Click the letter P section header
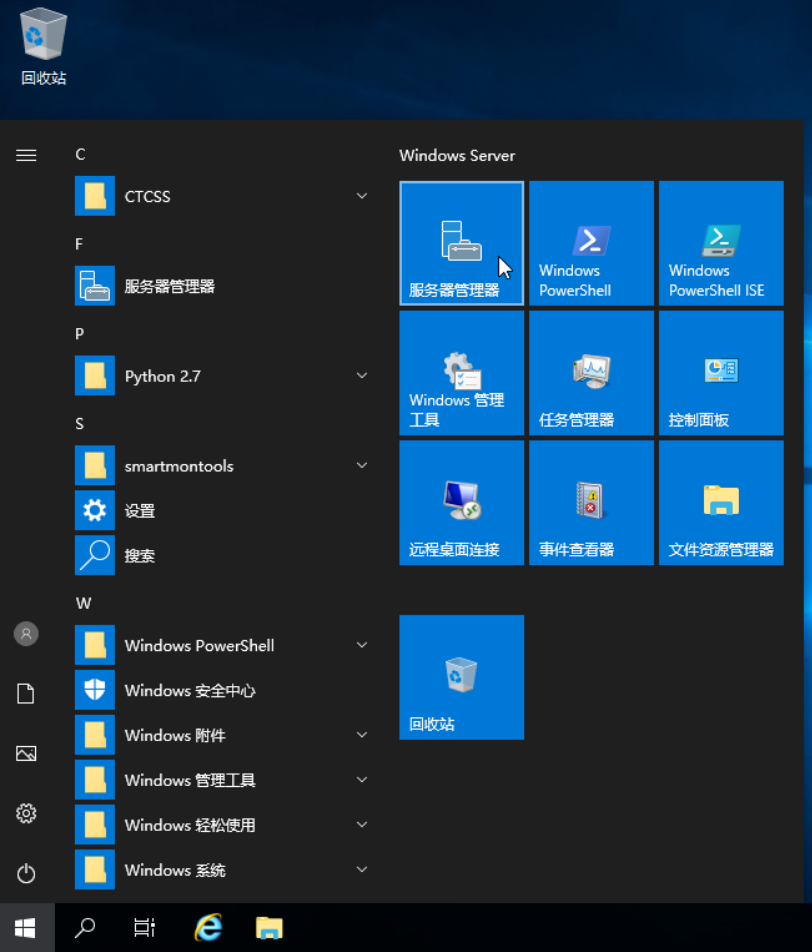The height and width of the screenshot is (952, 812). [x=80, y=334]
